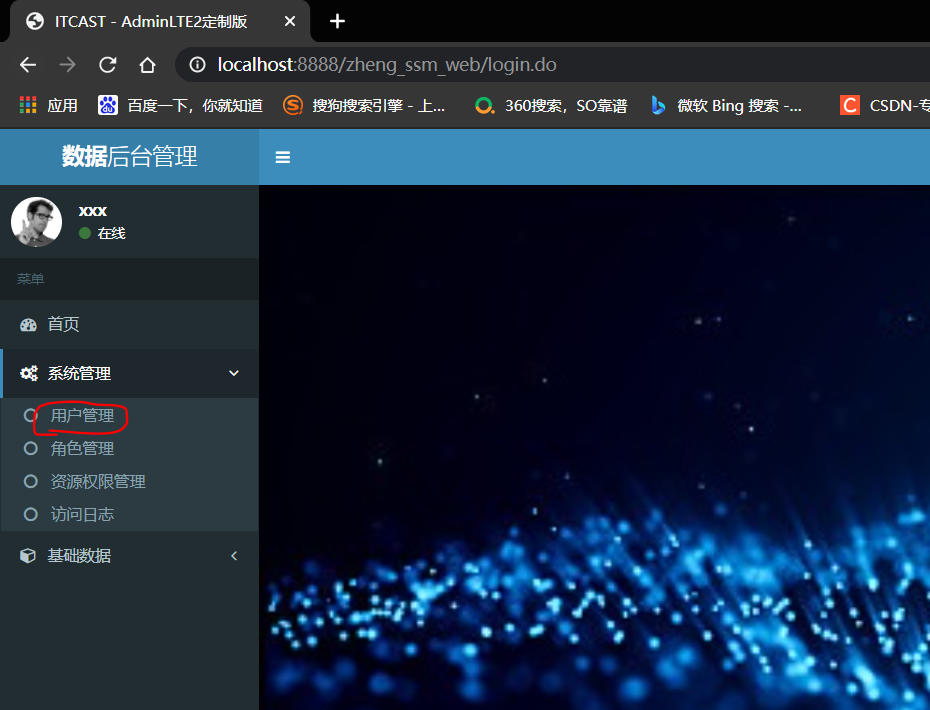
Task: Open a new browser tab
Action: coord(337,21)
